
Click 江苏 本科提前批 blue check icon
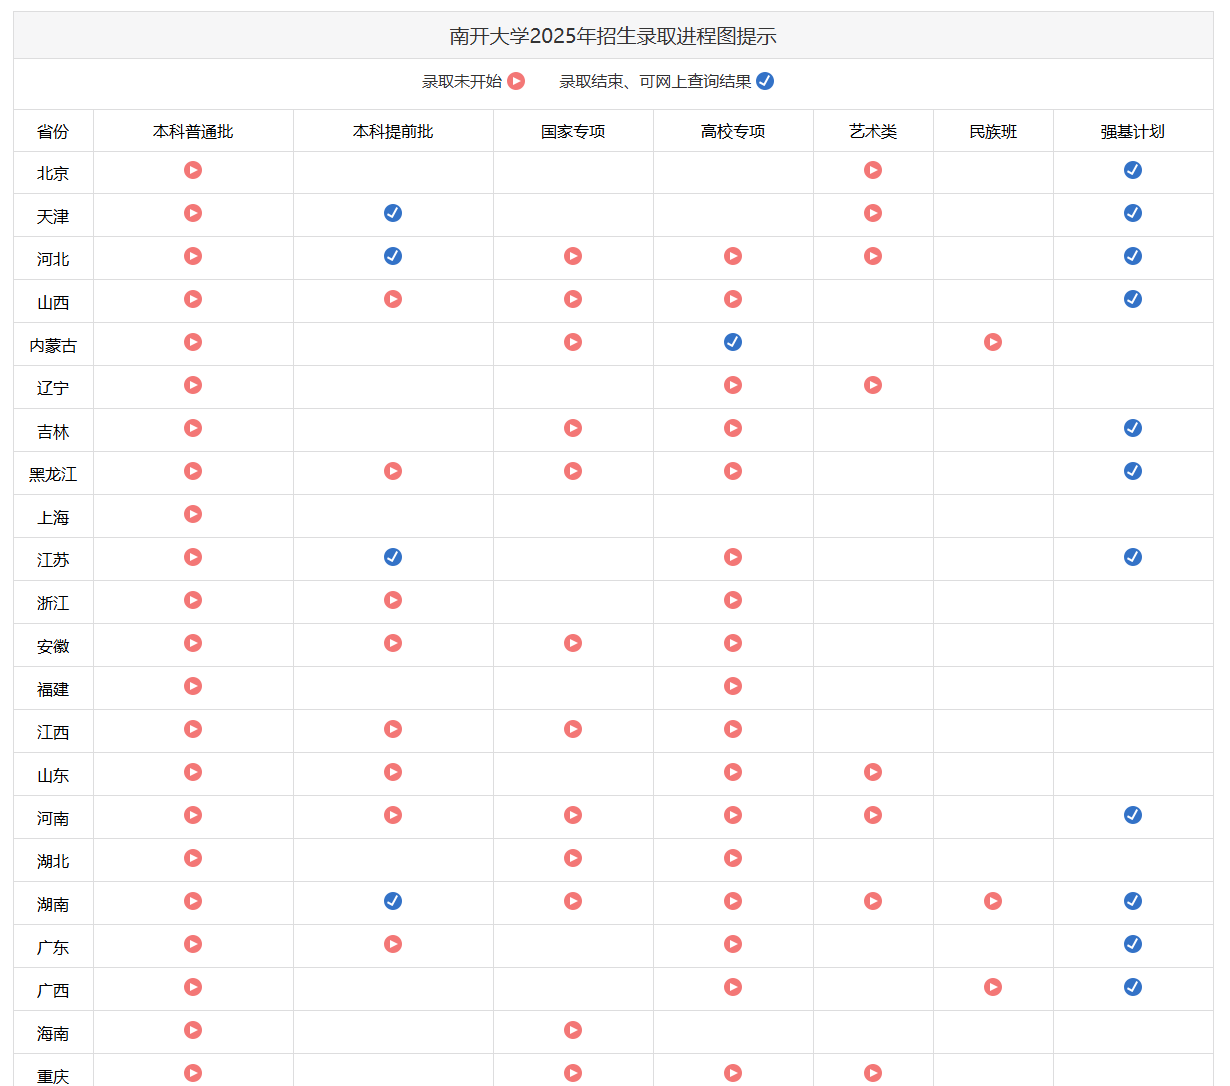[x=393, y=557]
